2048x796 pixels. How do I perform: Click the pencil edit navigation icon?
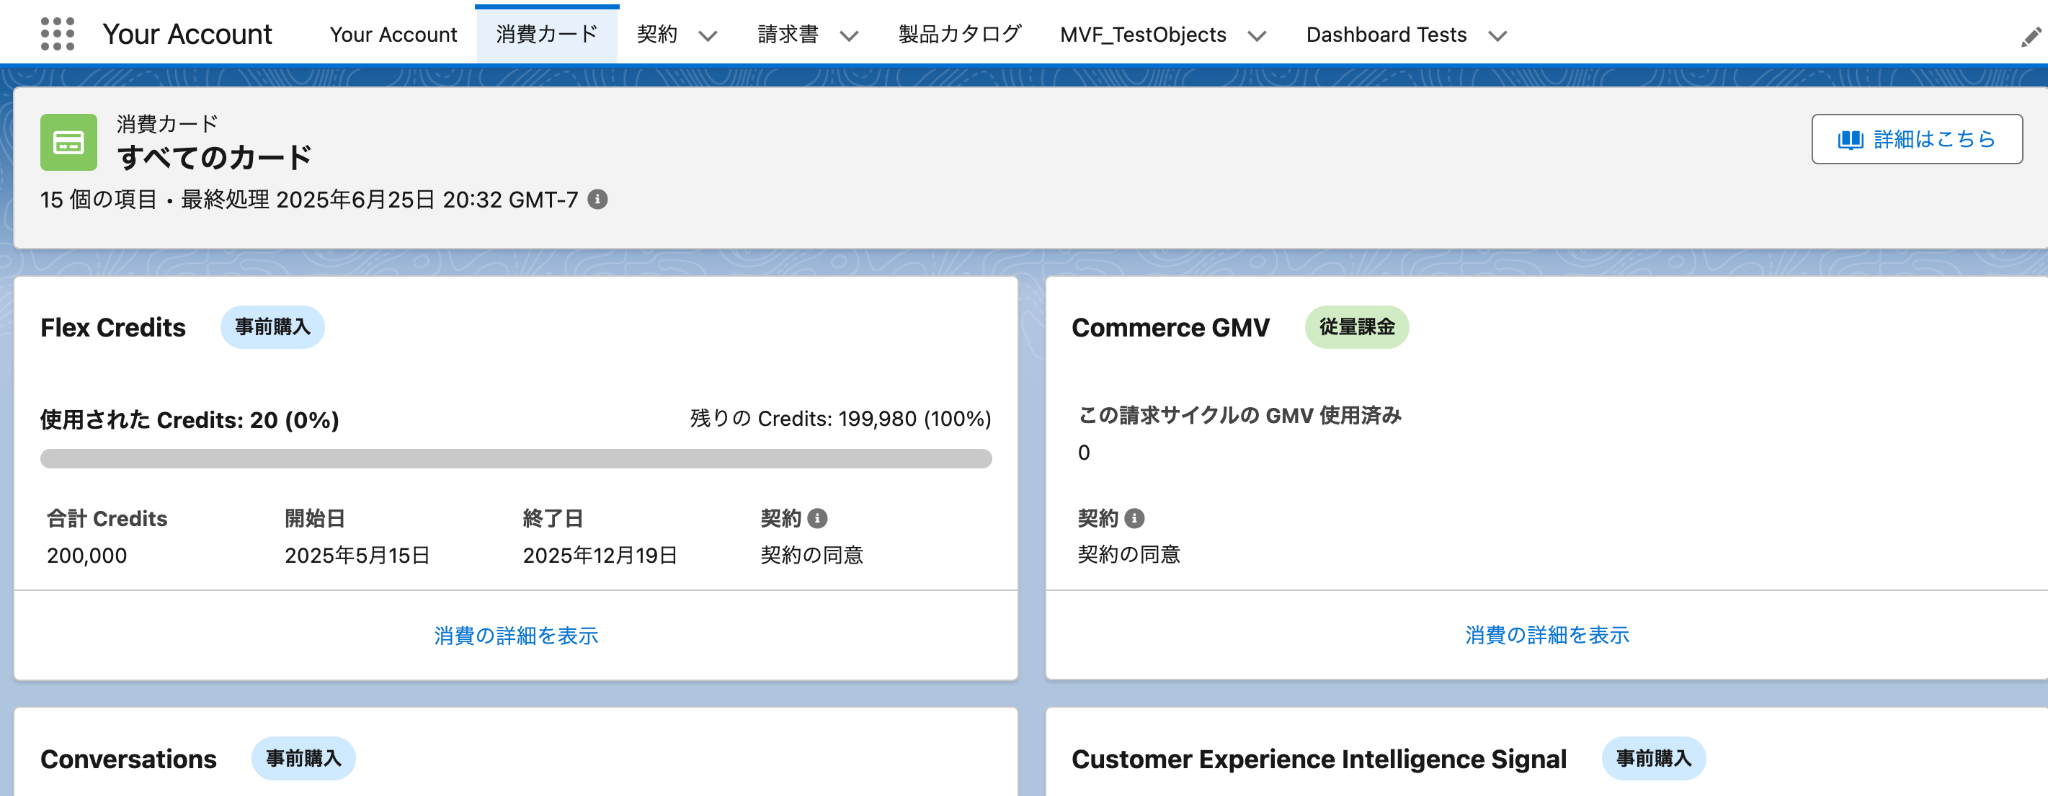(2030, 37)
